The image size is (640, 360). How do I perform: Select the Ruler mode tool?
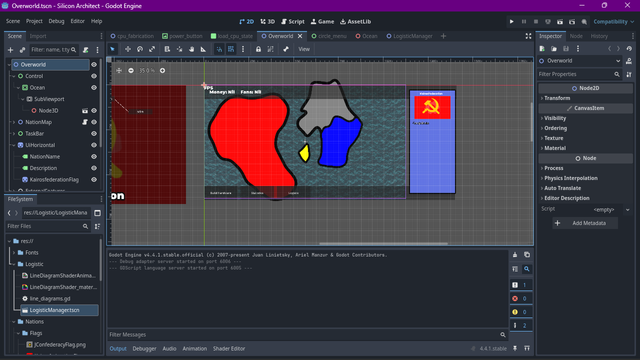[x=203, y=49]
